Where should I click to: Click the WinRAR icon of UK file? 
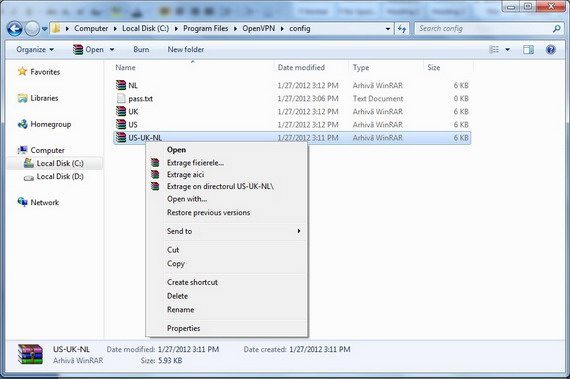pyautogui.click(x=121, y=112)
